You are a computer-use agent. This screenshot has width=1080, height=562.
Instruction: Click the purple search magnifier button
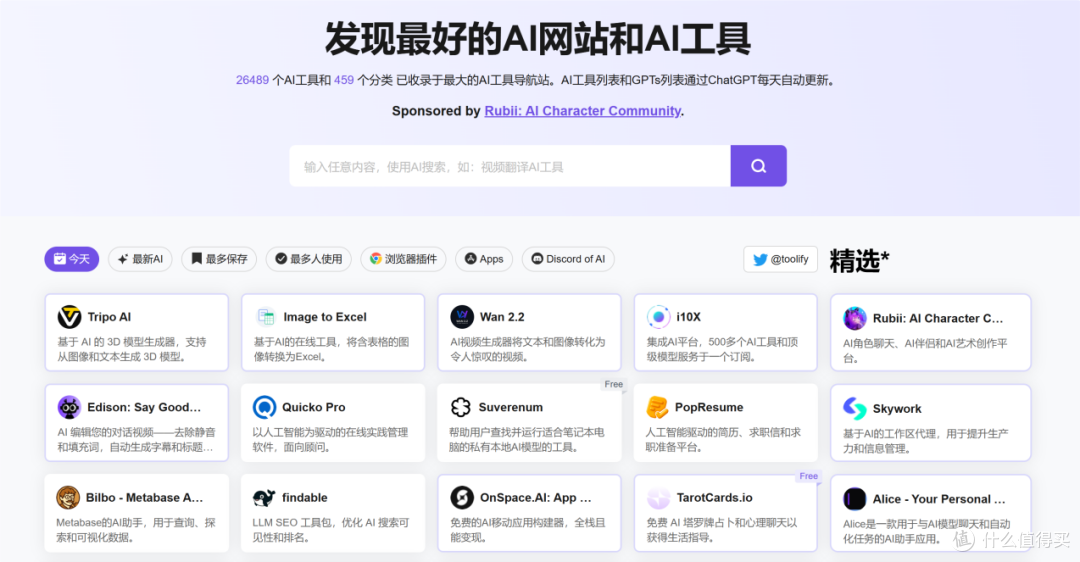click(x=758, y=166)
